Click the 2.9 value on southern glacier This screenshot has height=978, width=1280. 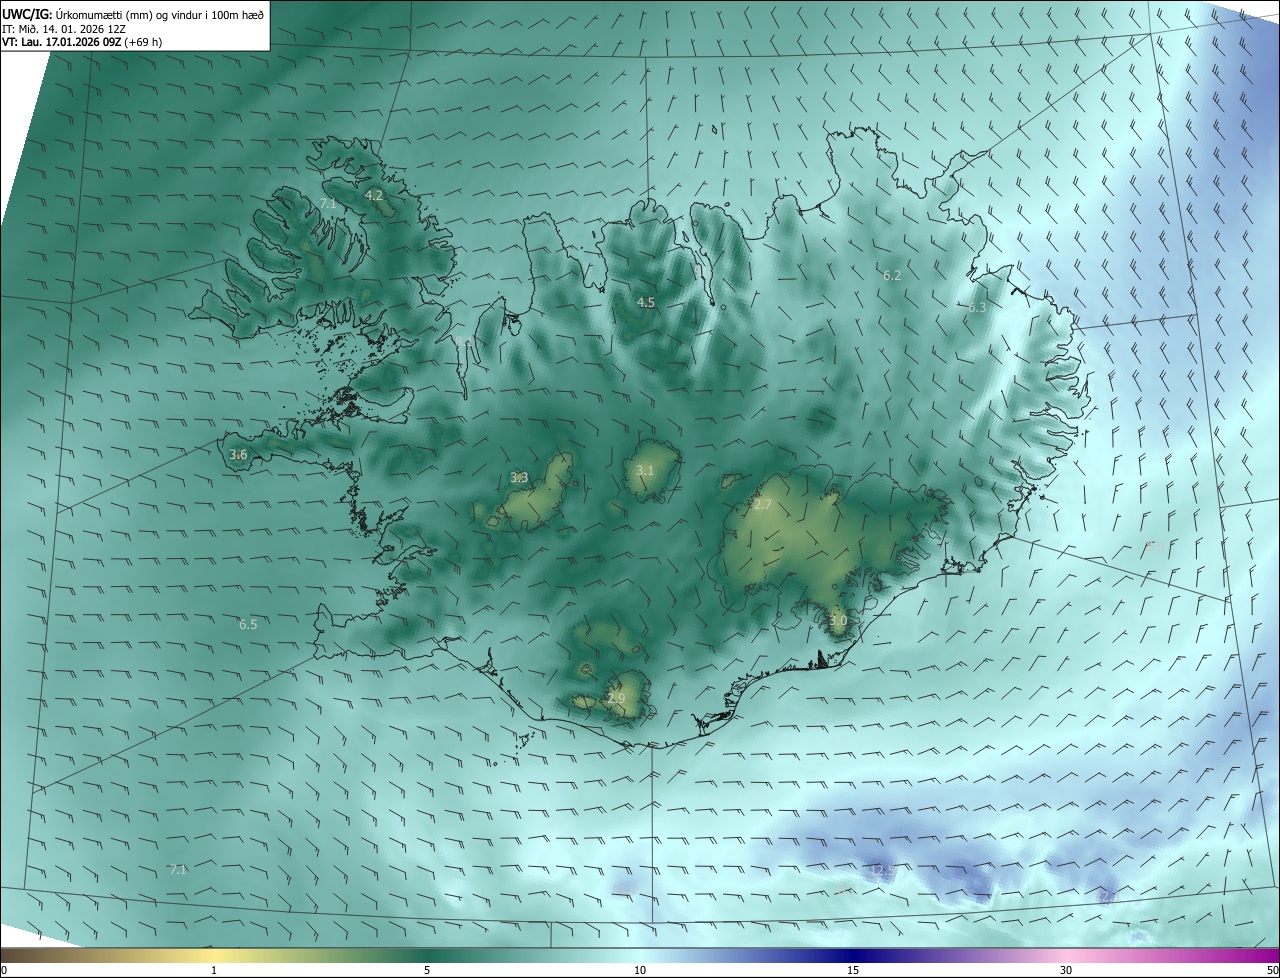pos(616,699)
